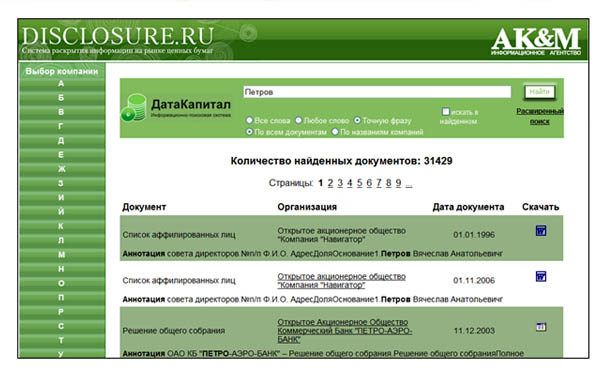Viewport: 608px width, 377px height.
Task: Download the 01.01.1996 document file icon
Action: tap(541, 231)
